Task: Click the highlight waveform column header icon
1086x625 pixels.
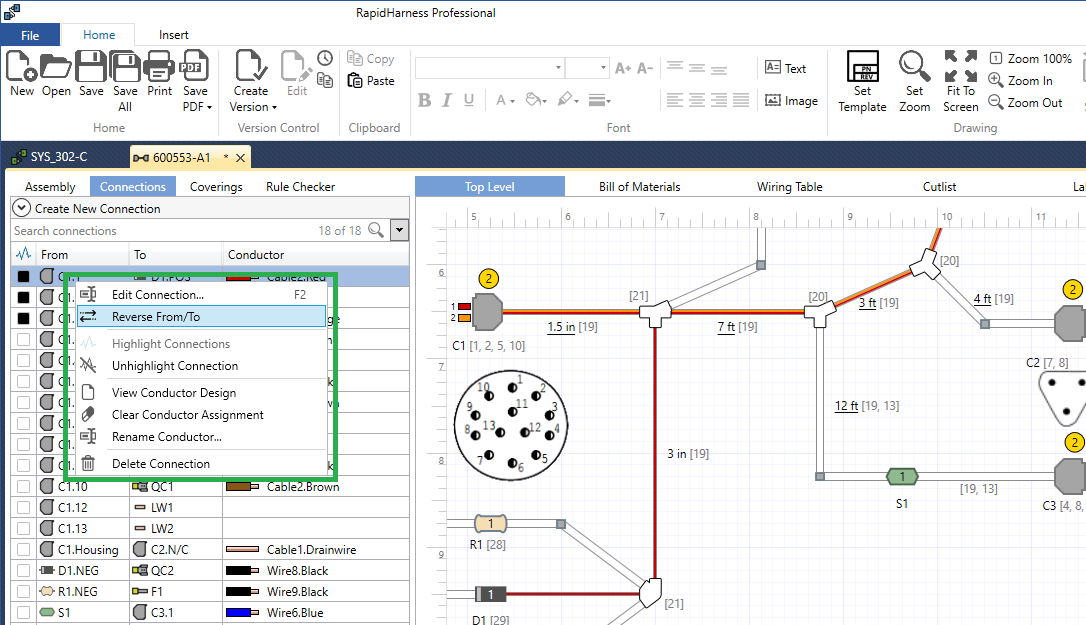Action: click(23, 254)
